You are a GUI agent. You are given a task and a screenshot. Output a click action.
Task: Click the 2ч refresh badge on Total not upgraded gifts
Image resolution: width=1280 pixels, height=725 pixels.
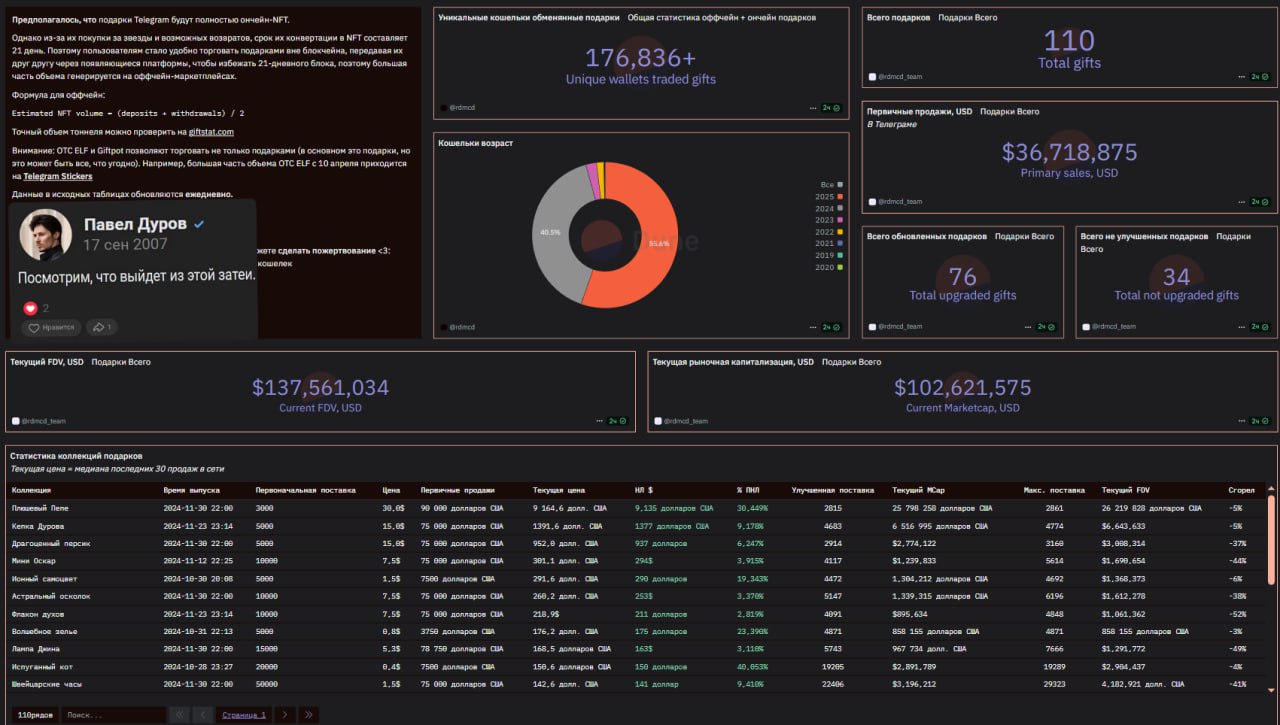click(x=1260, y=326)
